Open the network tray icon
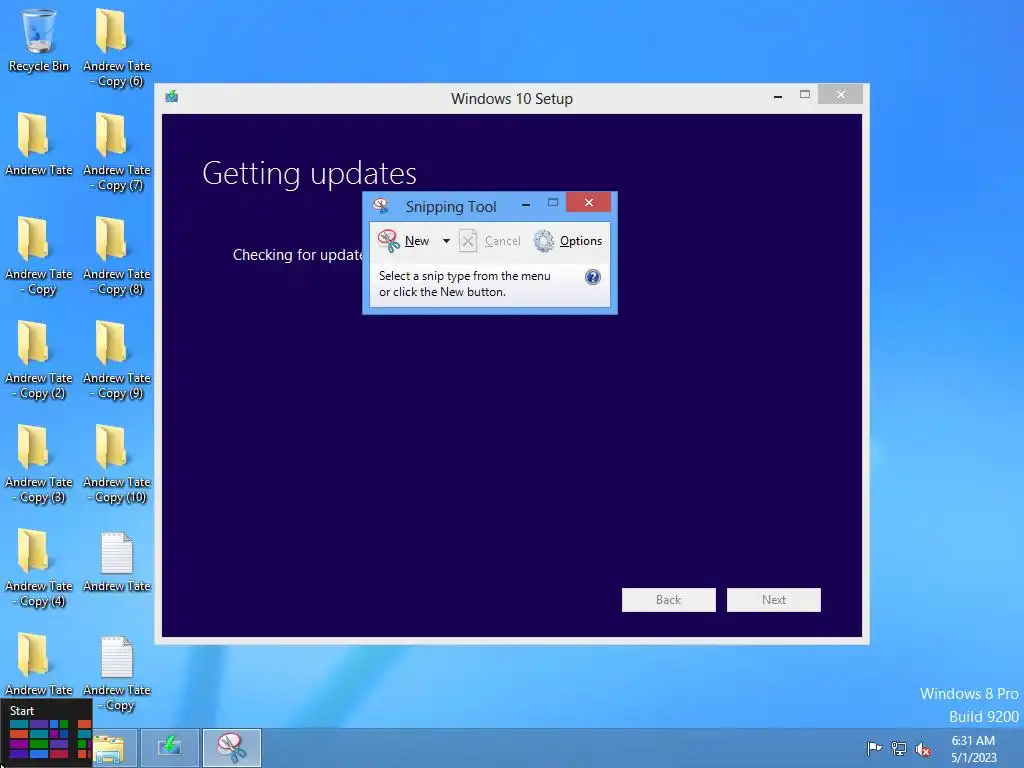Image resolution: width=1024 pixels, height=768 pixels. coord(899,749)
